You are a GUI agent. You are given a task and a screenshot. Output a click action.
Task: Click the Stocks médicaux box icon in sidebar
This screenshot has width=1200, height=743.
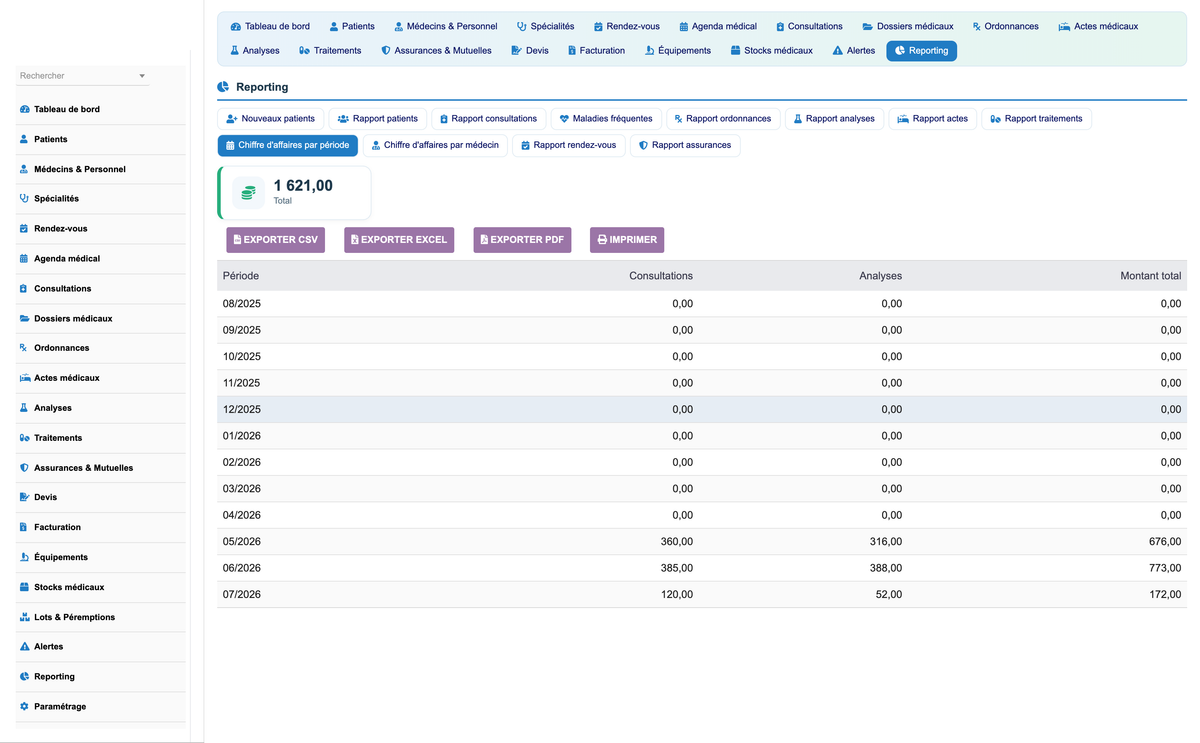24,587
